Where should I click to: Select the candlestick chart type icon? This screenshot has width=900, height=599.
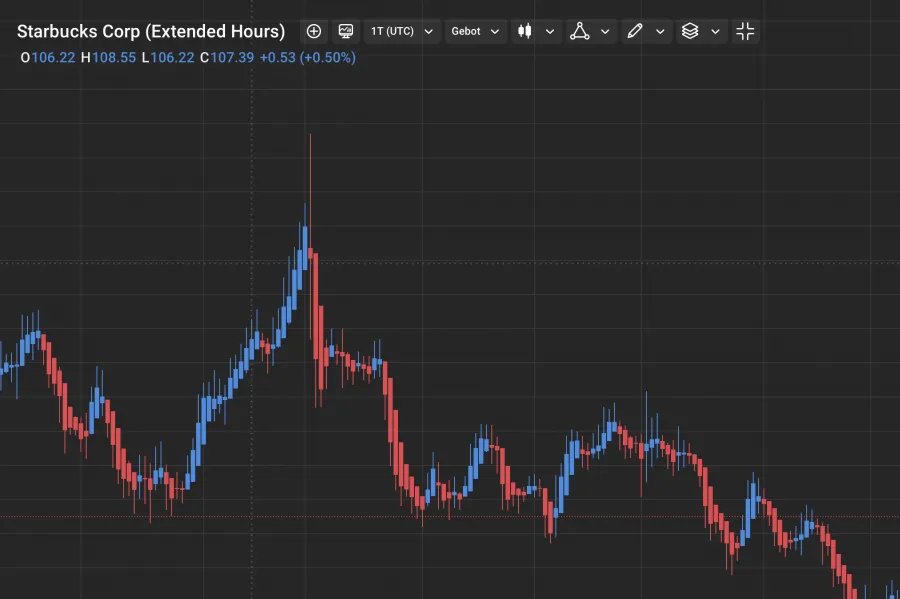click(524, 31)
